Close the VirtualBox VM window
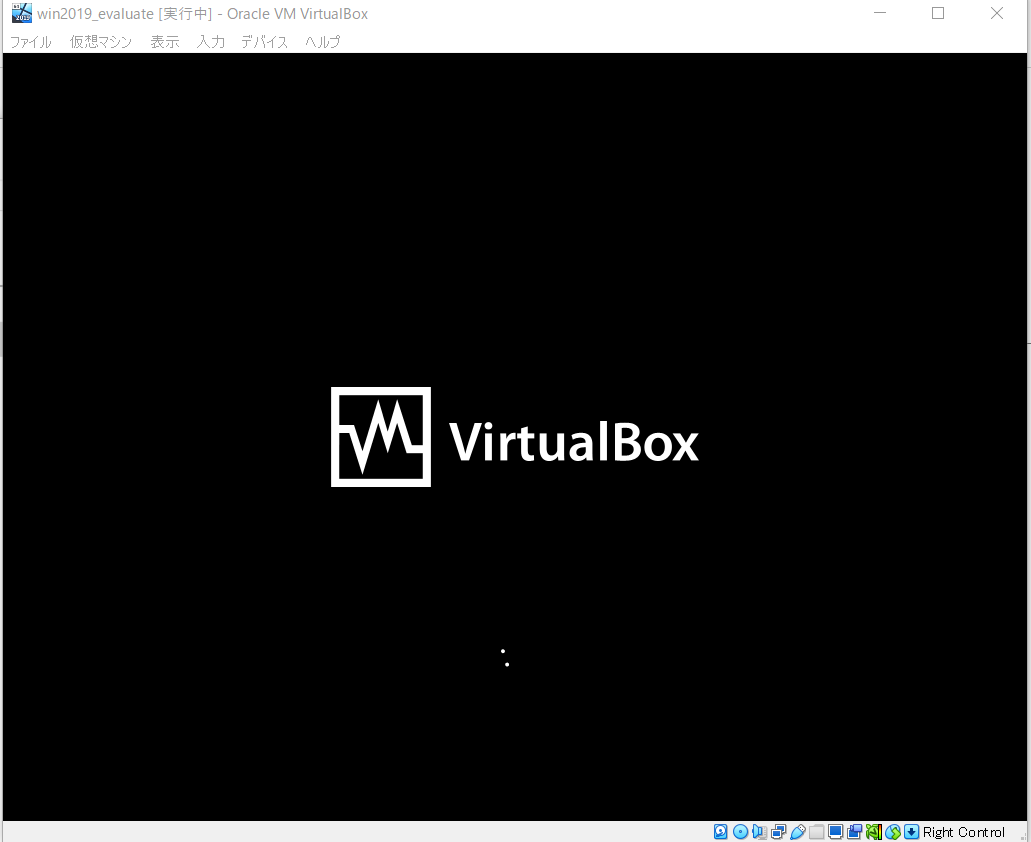Image resolution: width=1031 pixels, height=842 pixels. click(997, 13)
